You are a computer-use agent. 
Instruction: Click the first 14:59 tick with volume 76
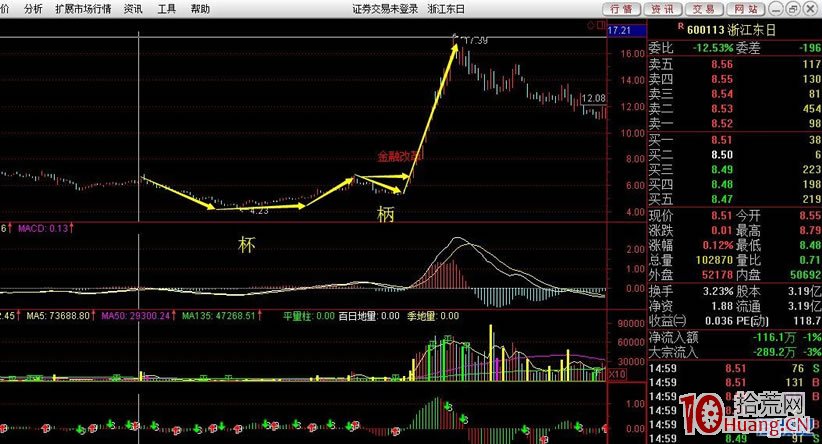point(736,369)
